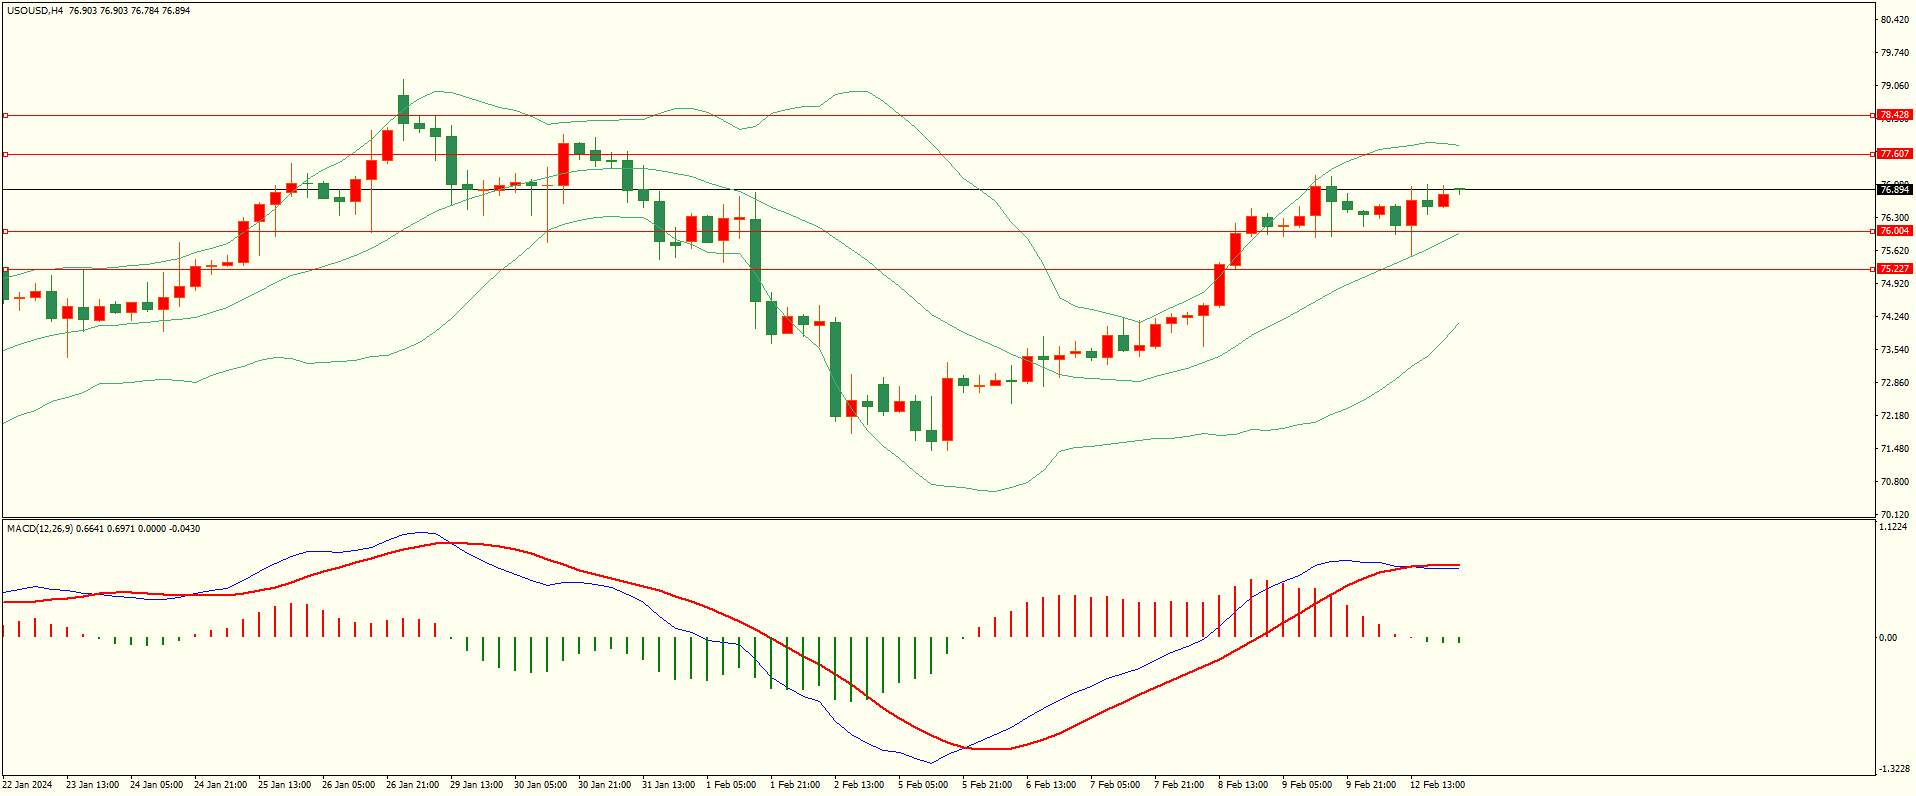Click the 22 Jan 2024 date axis label
The width and height of the screenshot is (1916, 796).
pos(28,785)
